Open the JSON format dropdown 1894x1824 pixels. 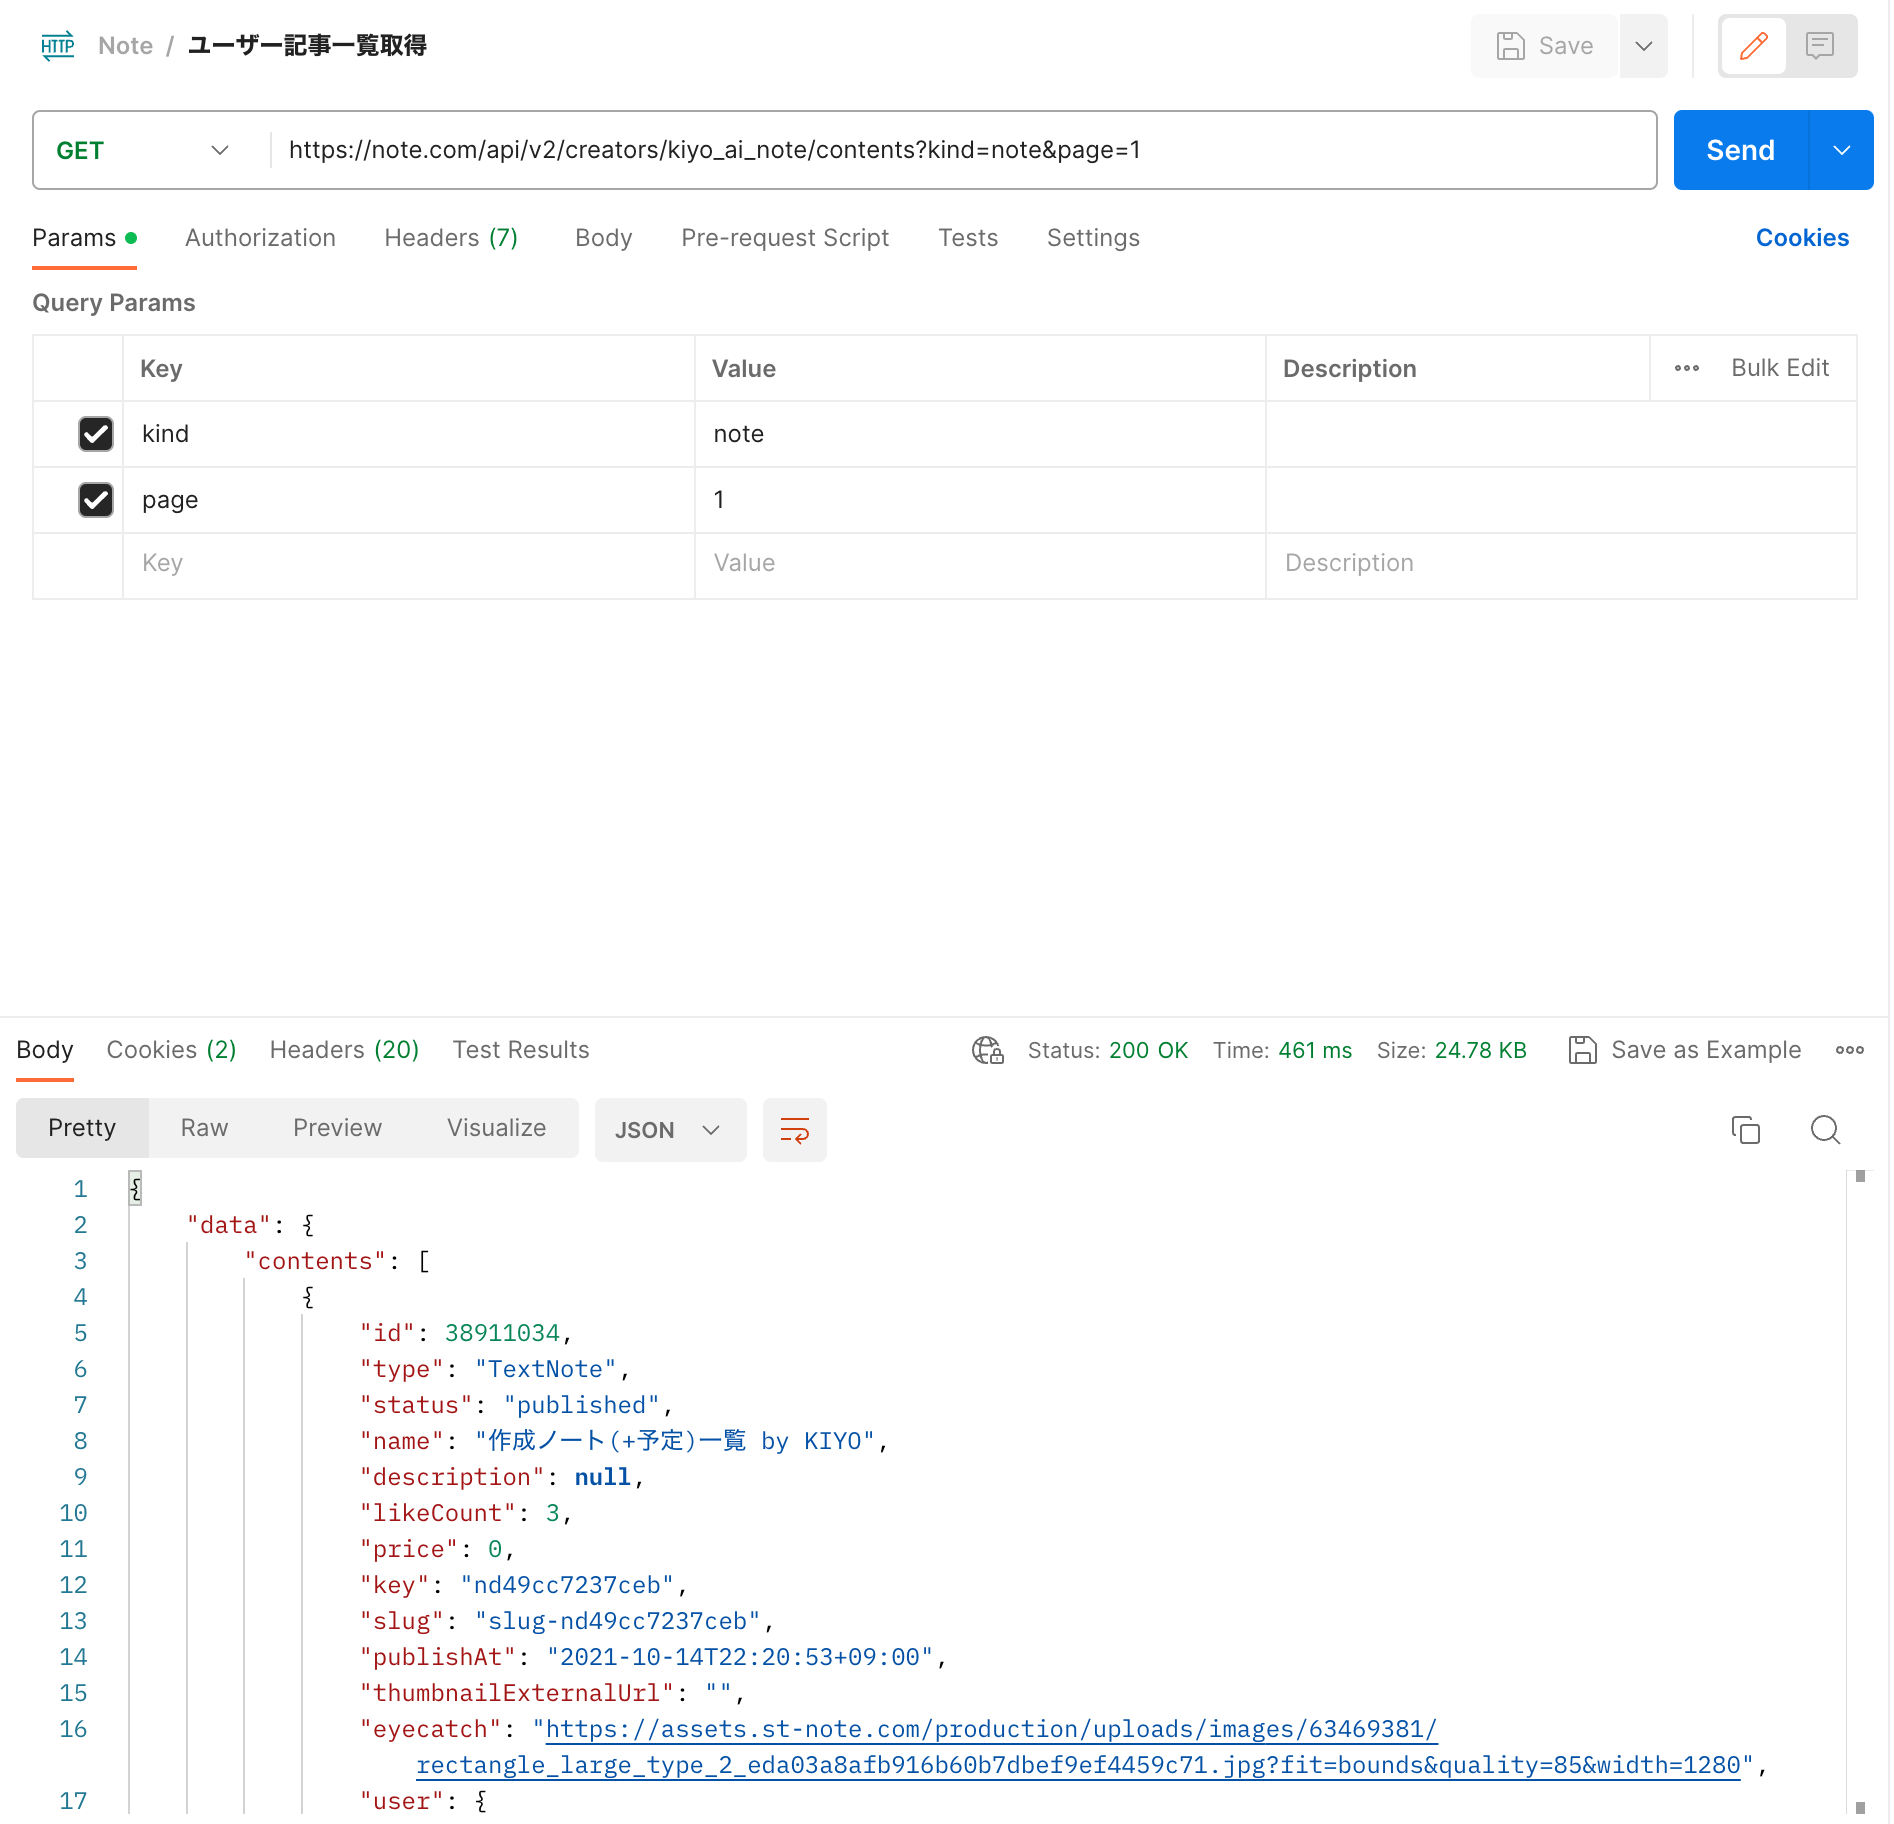click(670, 1130)
